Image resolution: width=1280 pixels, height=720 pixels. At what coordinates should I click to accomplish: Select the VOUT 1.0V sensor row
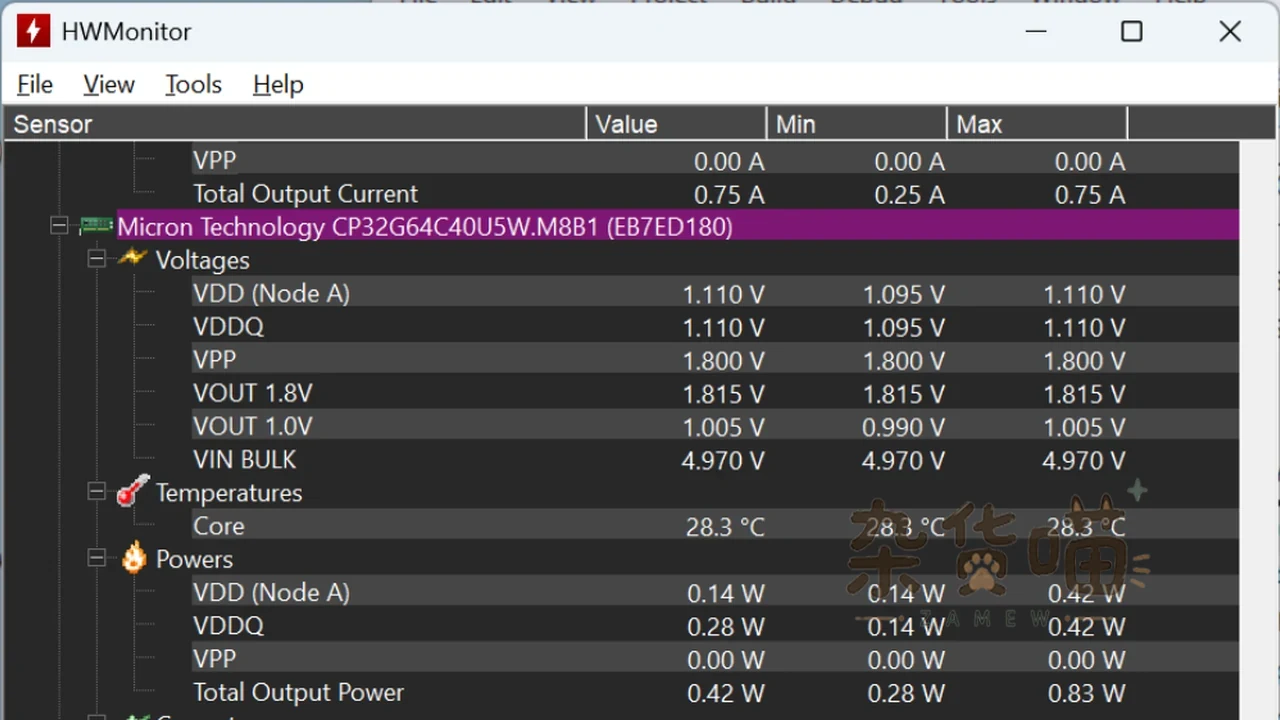pyautogui.click(x=715, y=426)
